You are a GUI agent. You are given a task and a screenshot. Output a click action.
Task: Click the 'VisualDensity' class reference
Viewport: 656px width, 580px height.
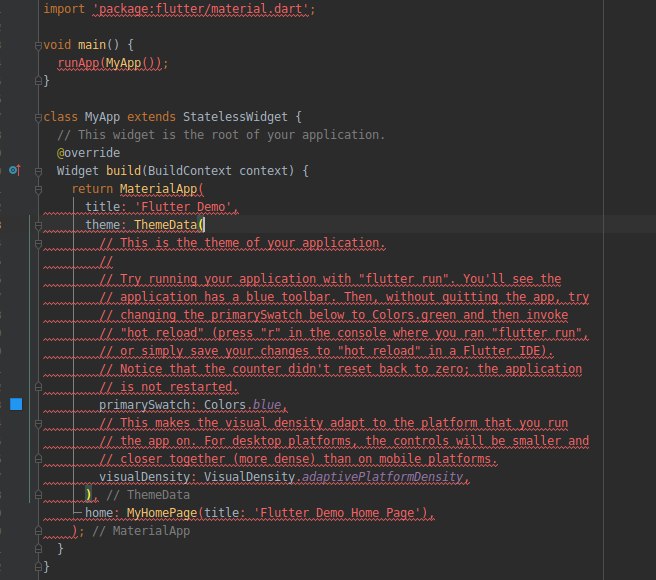tap(249, 477)
